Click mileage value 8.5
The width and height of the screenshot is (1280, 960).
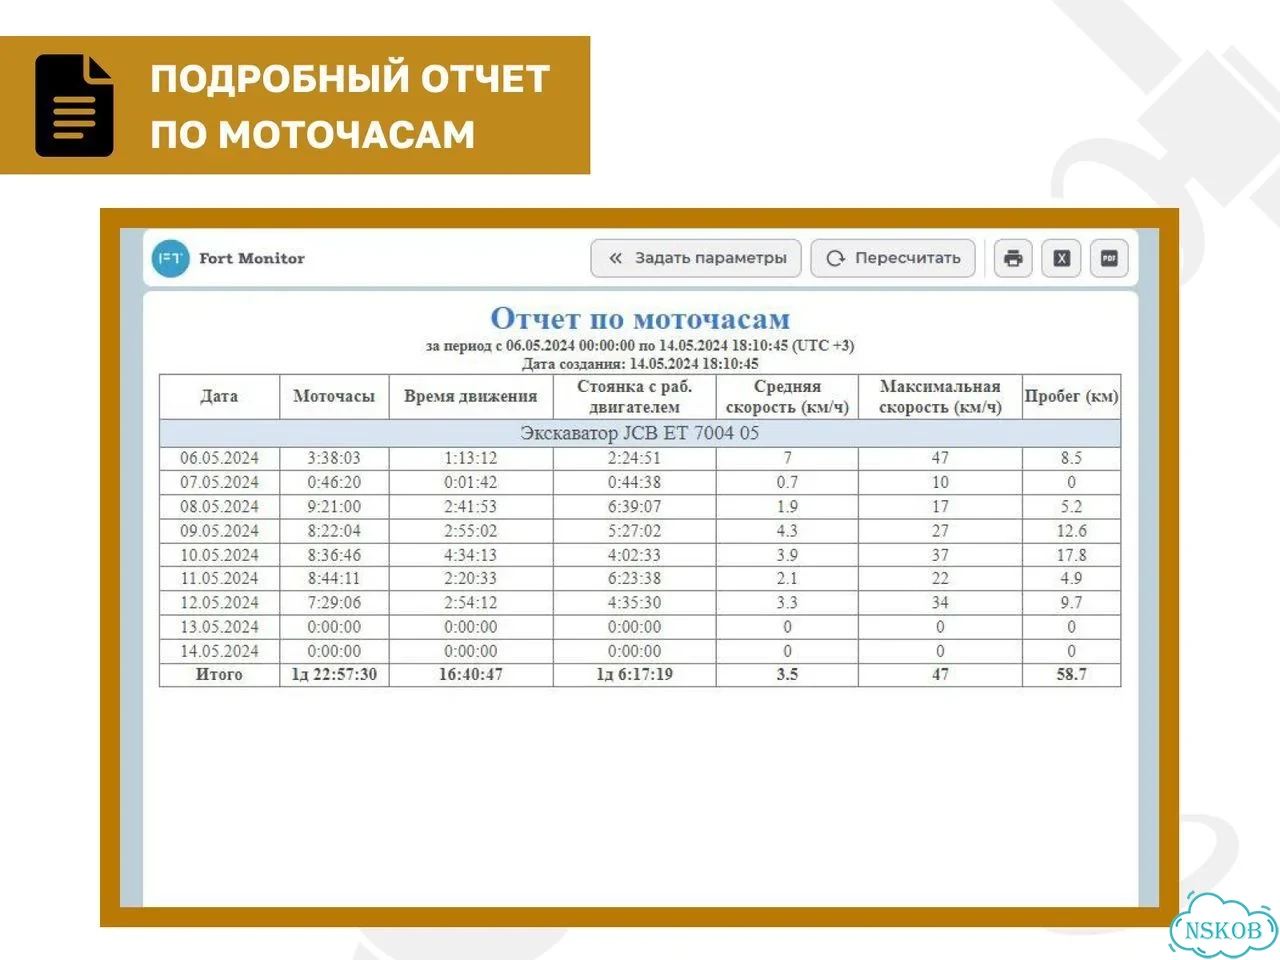coord(1071,458)
